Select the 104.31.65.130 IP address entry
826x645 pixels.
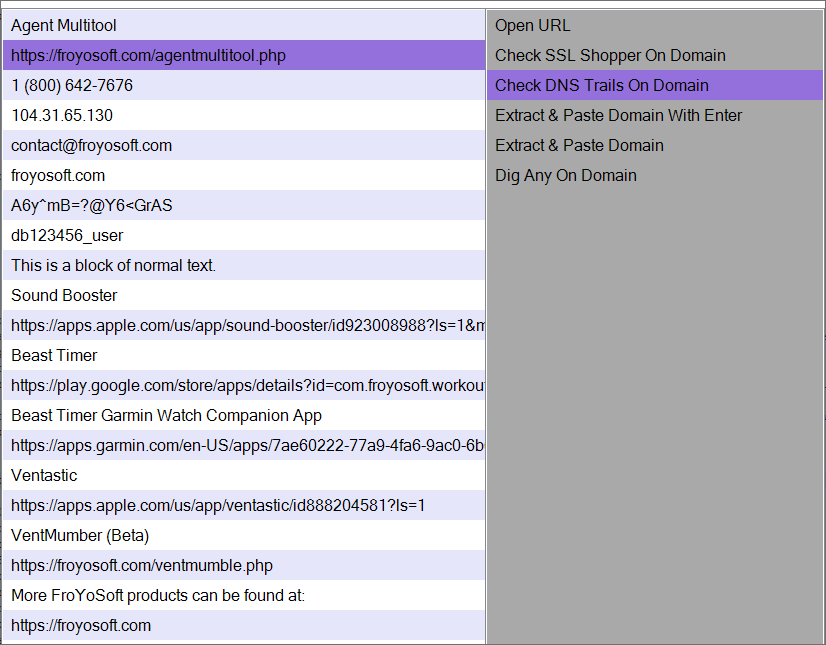pyautogui.click(x=244, y=115)
